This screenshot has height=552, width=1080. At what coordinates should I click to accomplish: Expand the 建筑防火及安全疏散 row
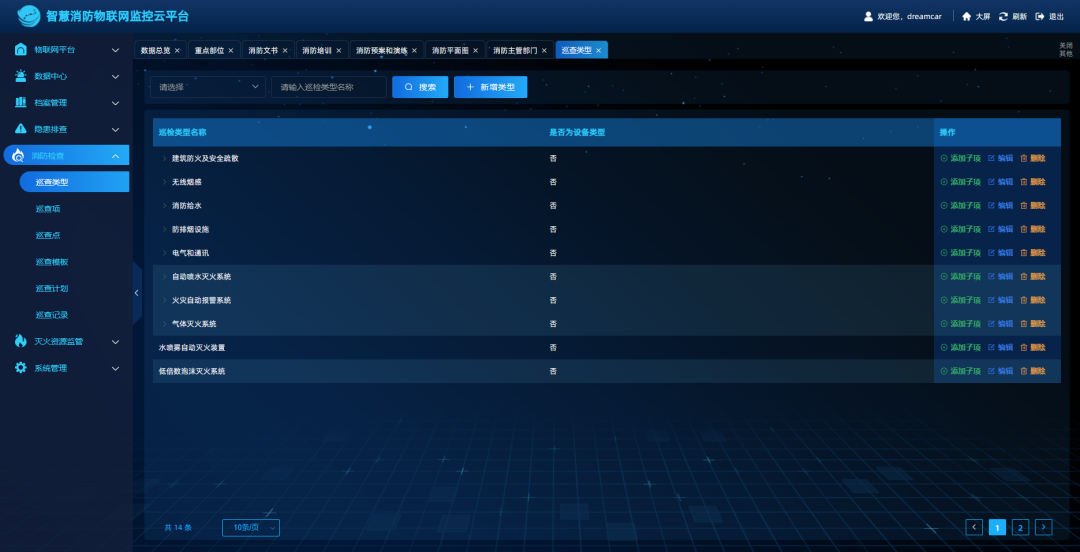(x=165, y=158)
